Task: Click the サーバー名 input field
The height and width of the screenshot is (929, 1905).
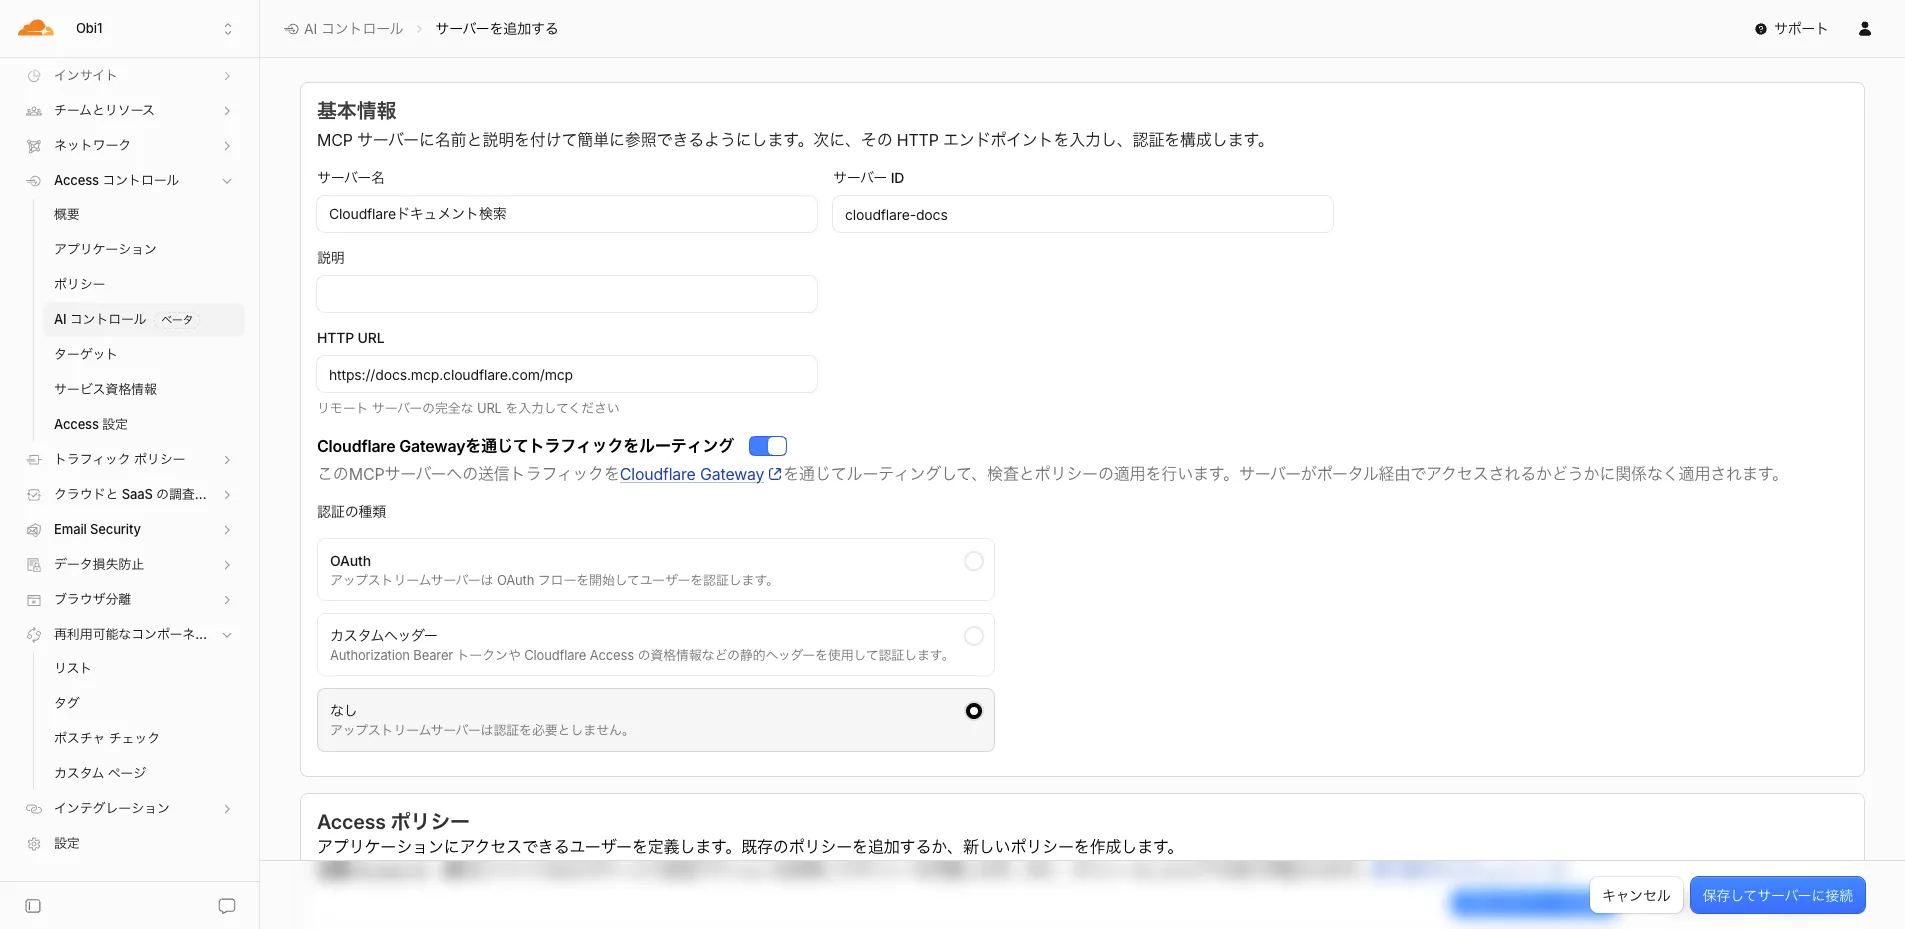Action: 567,214
